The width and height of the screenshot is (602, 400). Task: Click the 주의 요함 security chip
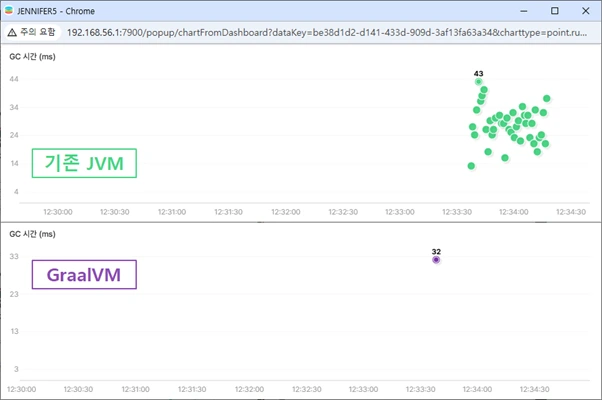click(32, 32)
